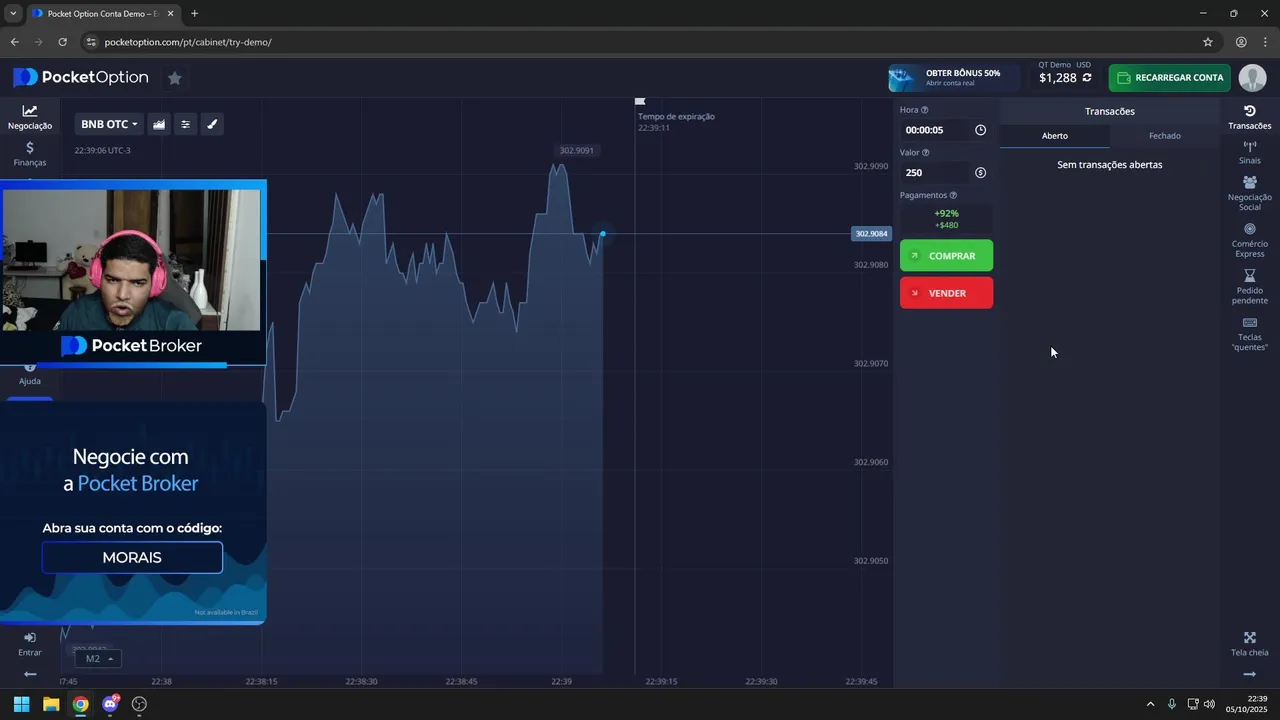
Task: Open the user profile avatar
Action: point(1252,77)
